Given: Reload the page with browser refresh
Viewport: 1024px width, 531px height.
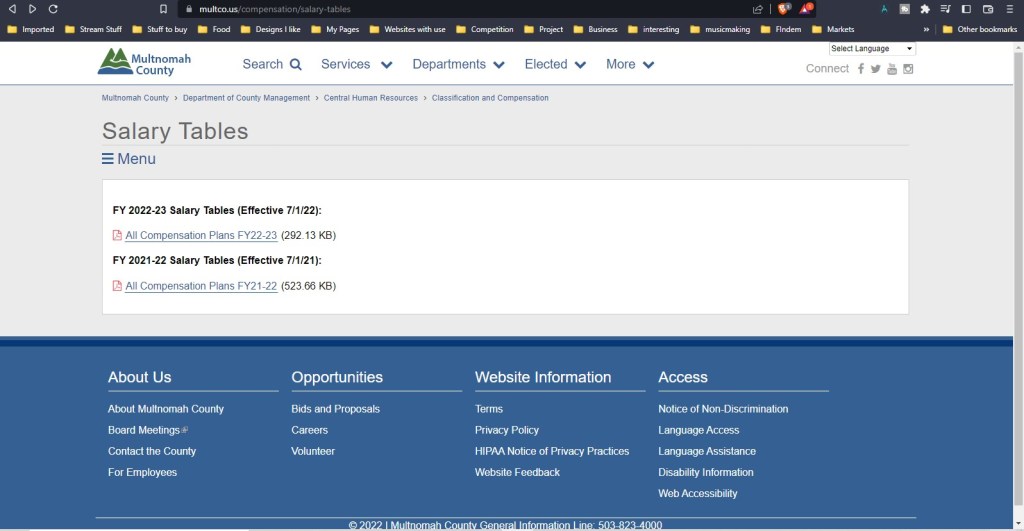Looking at the screenshot, I should coord(53,9).
